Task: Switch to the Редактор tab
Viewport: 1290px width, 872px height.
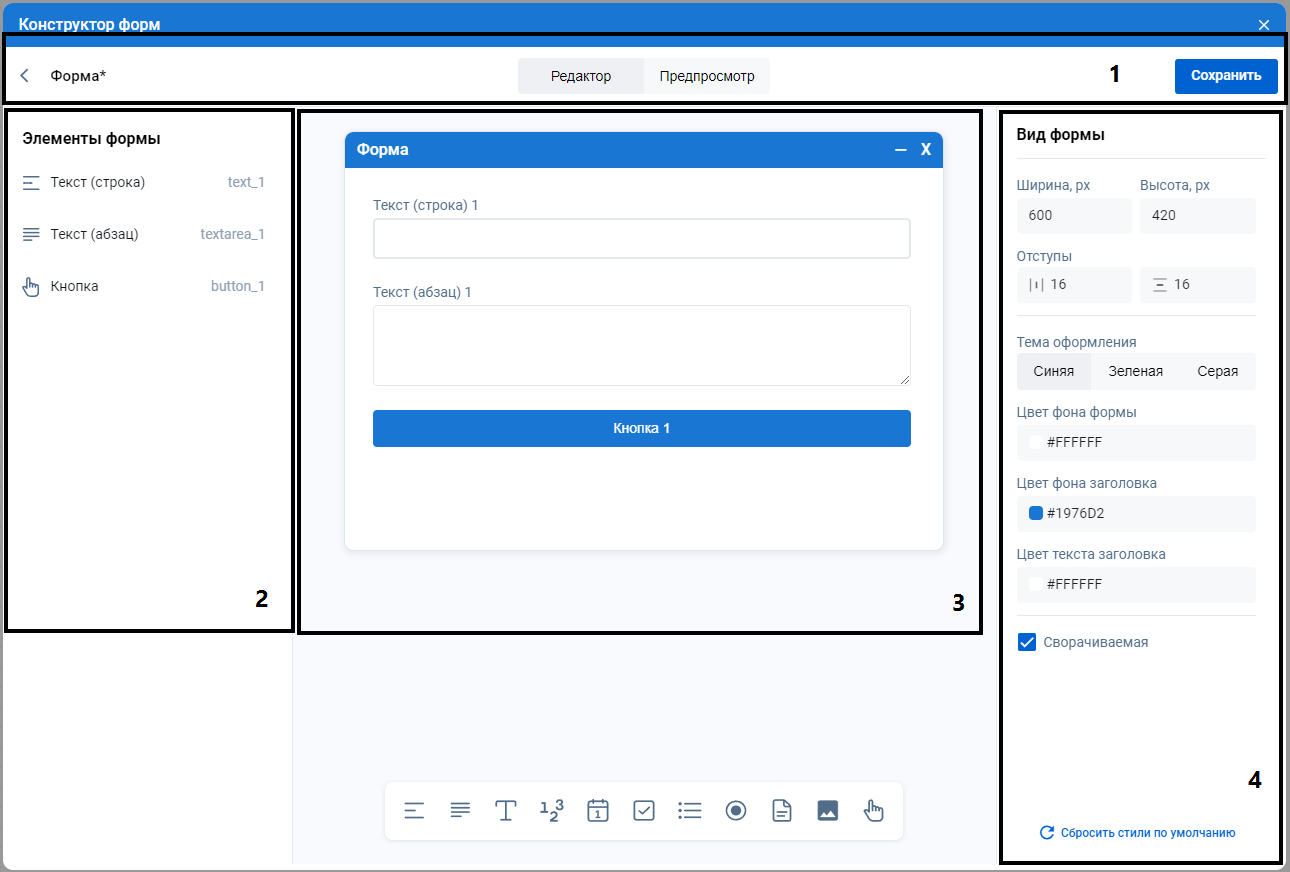Action: (x=581, y=76)
